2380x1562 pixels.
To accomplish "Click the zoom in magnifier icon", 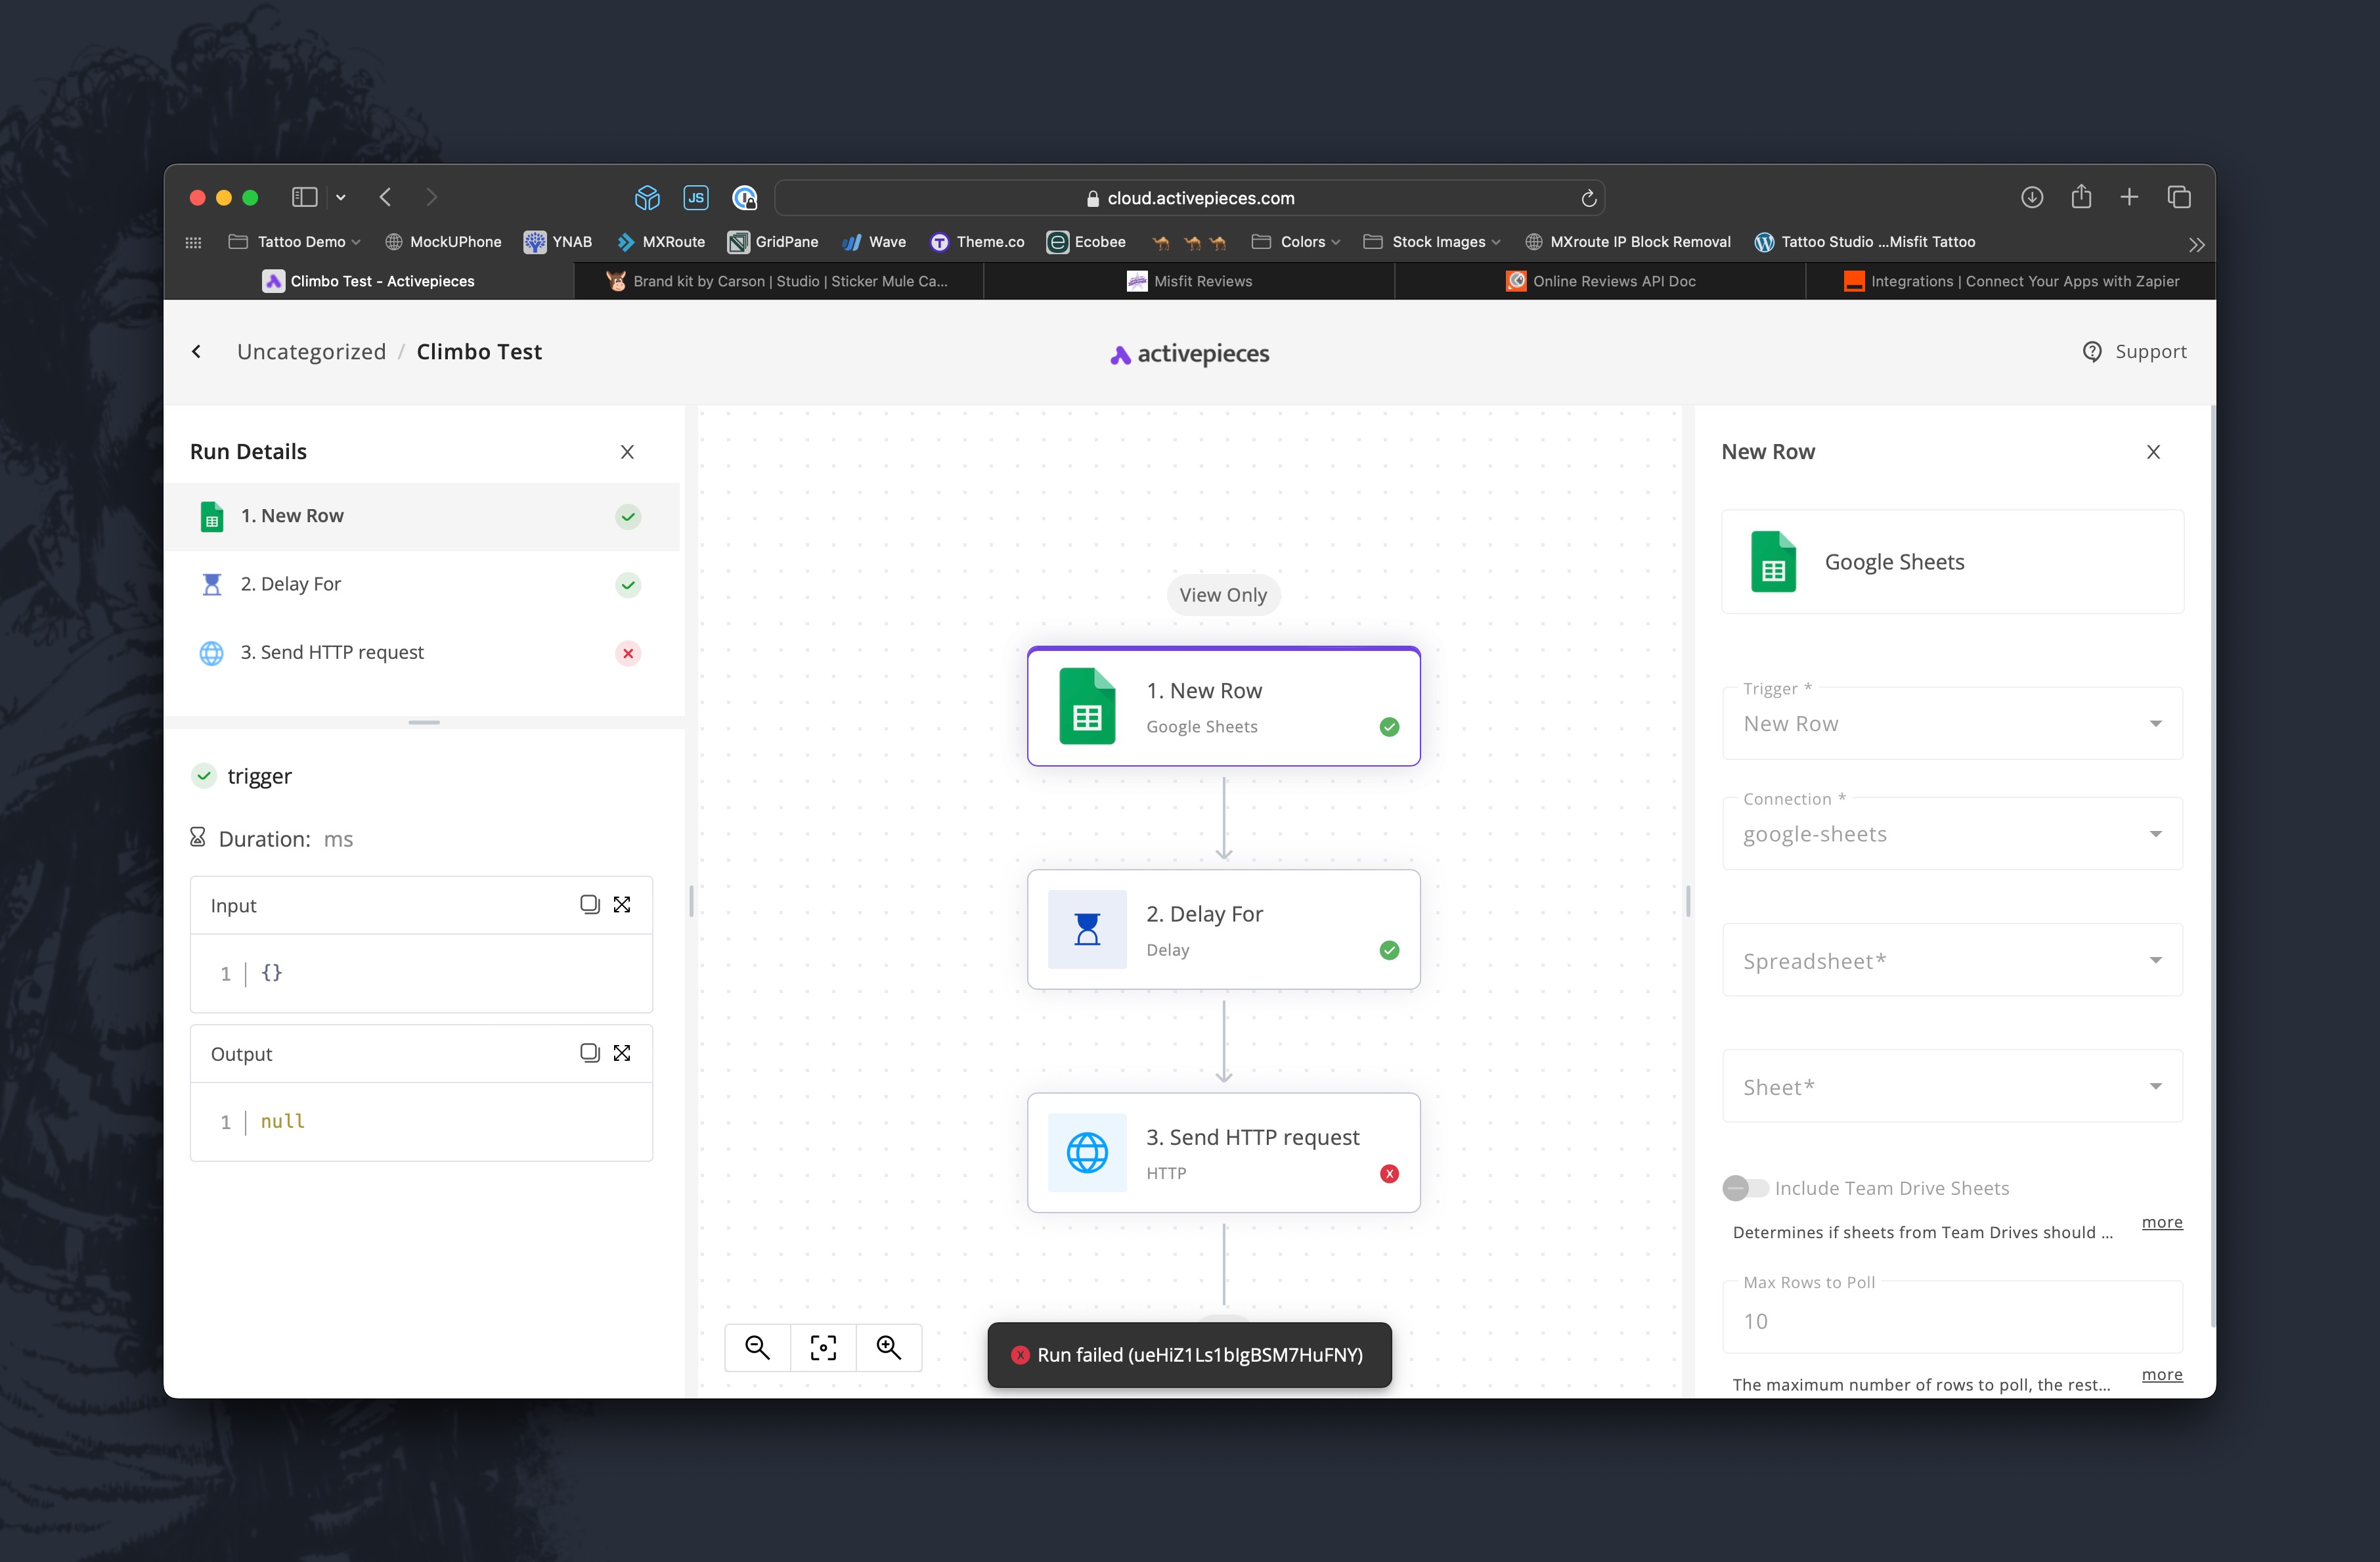I will (x=888, y=1348).
